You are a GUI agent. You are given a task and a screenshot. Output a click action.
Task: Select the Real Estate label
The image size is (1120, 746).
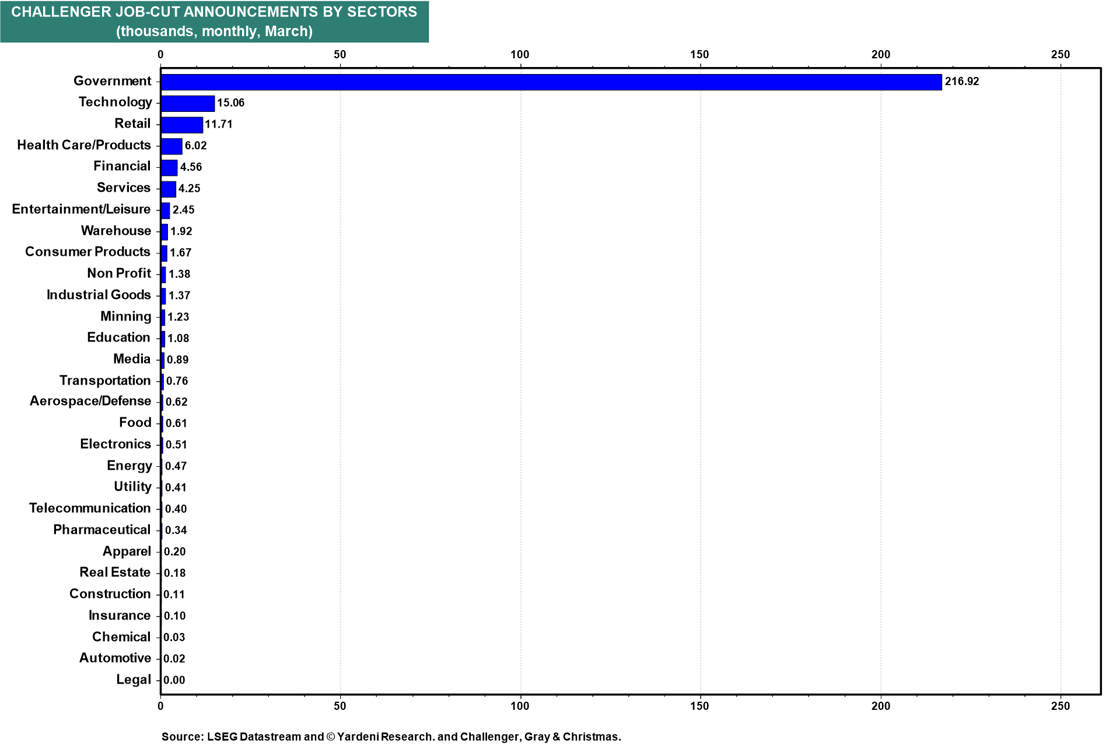pos(115,572)
